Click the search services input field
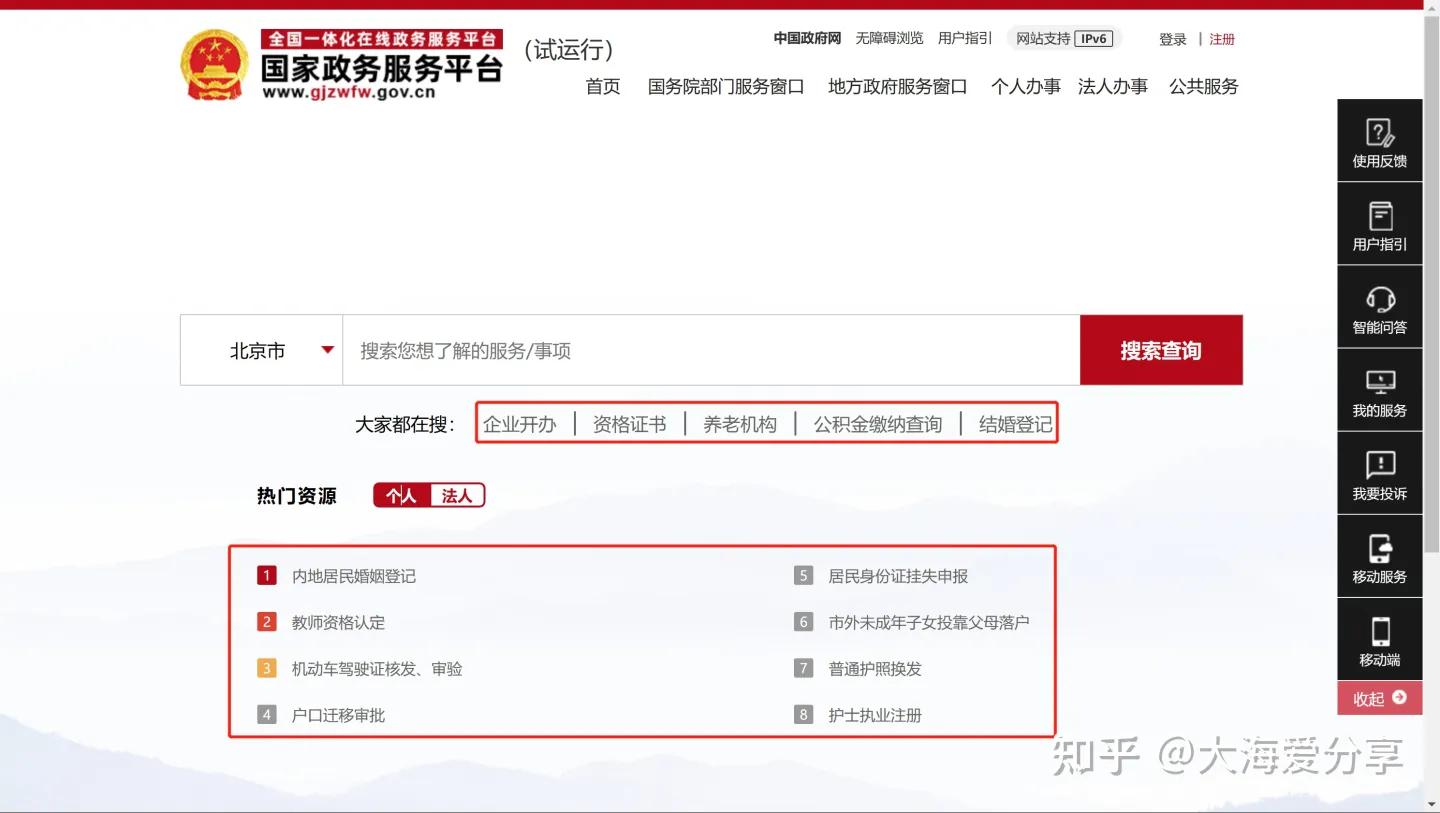 (700, 350)
